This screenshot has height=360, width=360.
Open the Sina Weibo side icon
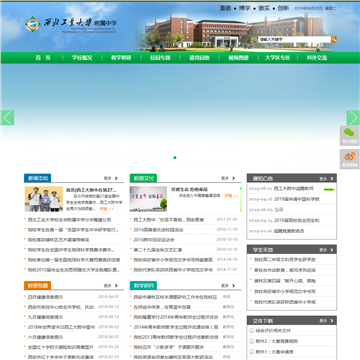pyautogui.click(x=350, y=159)
